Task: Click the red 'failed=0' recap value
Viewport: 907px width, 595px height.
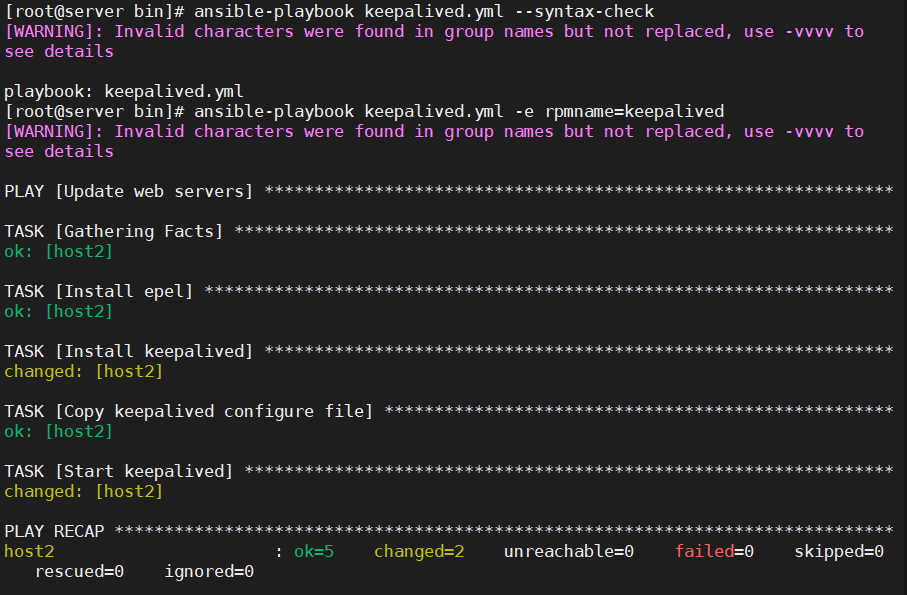Action: (714, 552)
